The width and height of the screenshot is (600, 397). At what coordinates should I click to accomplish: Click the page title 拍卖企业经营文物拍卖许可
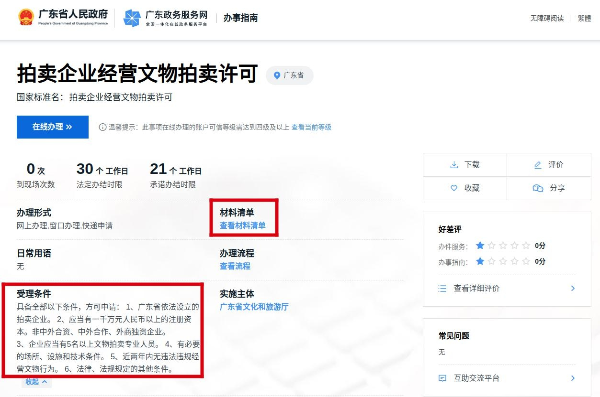137,74
